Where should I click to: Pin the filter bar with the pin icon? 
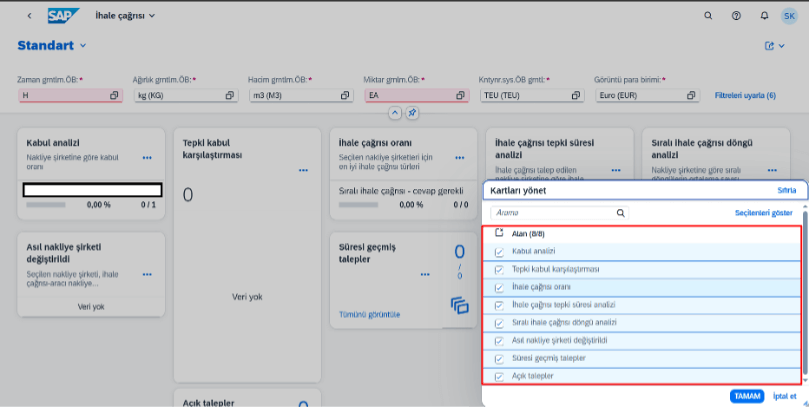click(x=413, y=114)
